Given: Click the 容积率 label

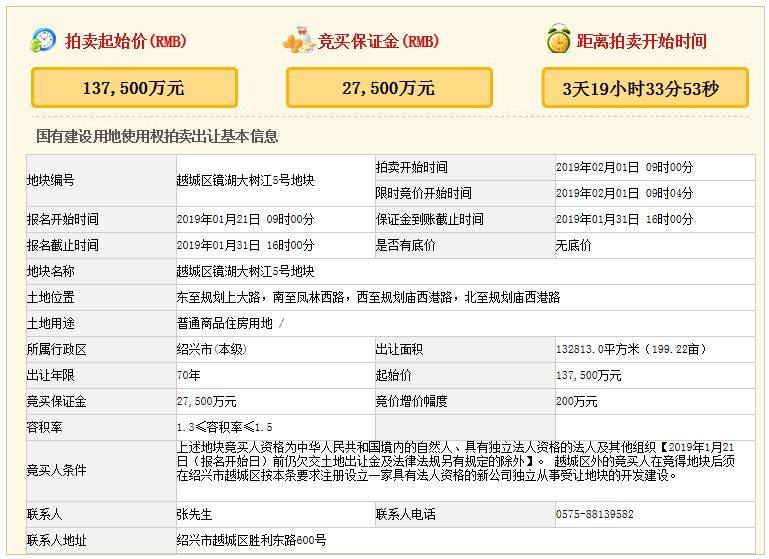Looking at the screenshot, I should (45, 427).
